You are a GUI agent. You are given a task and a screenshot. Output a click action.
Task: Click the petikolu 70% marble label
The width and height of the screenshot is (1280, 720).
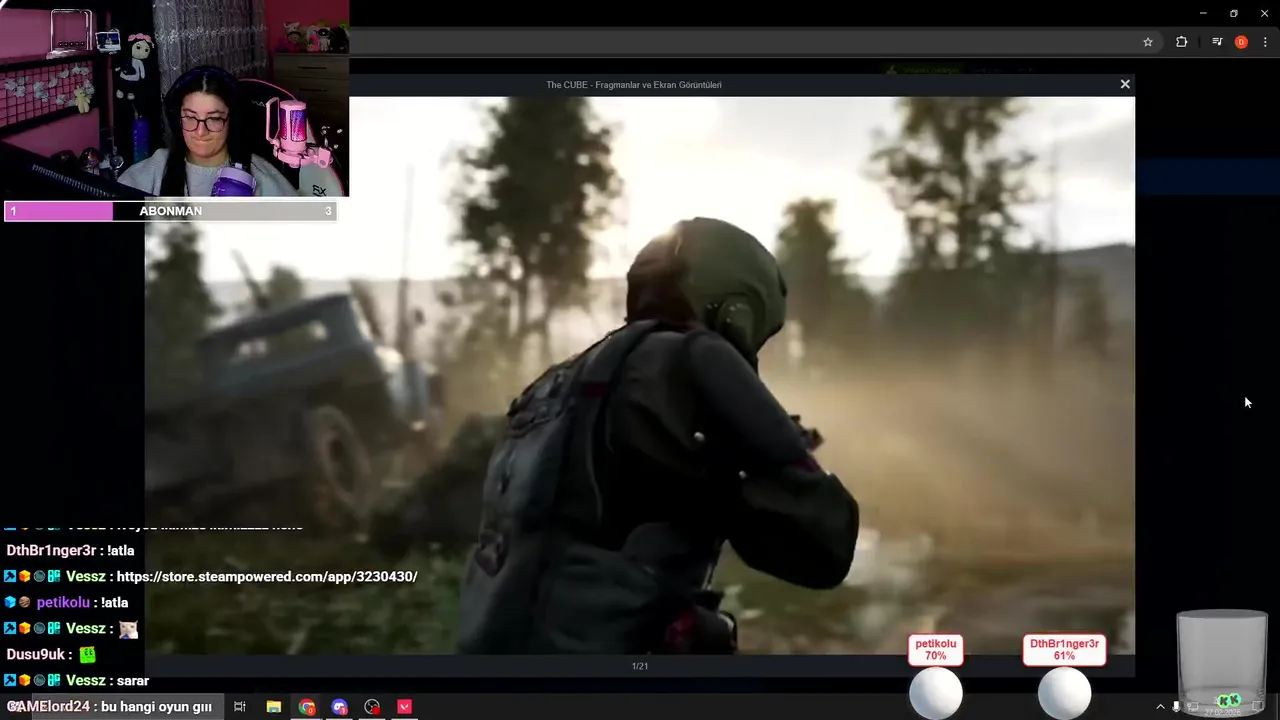tap(935, 650)
